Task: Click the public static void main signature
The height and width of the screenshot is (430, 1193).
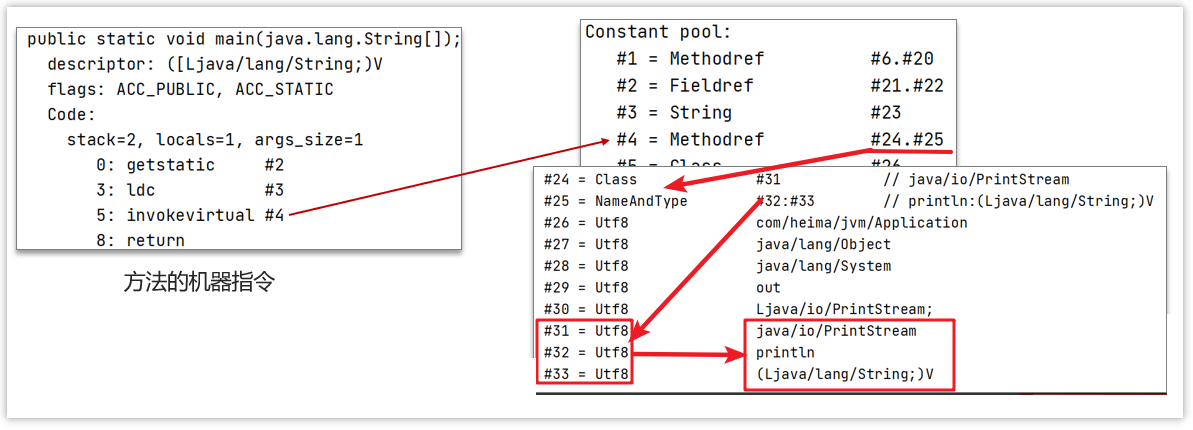Action: coord(243,40)
